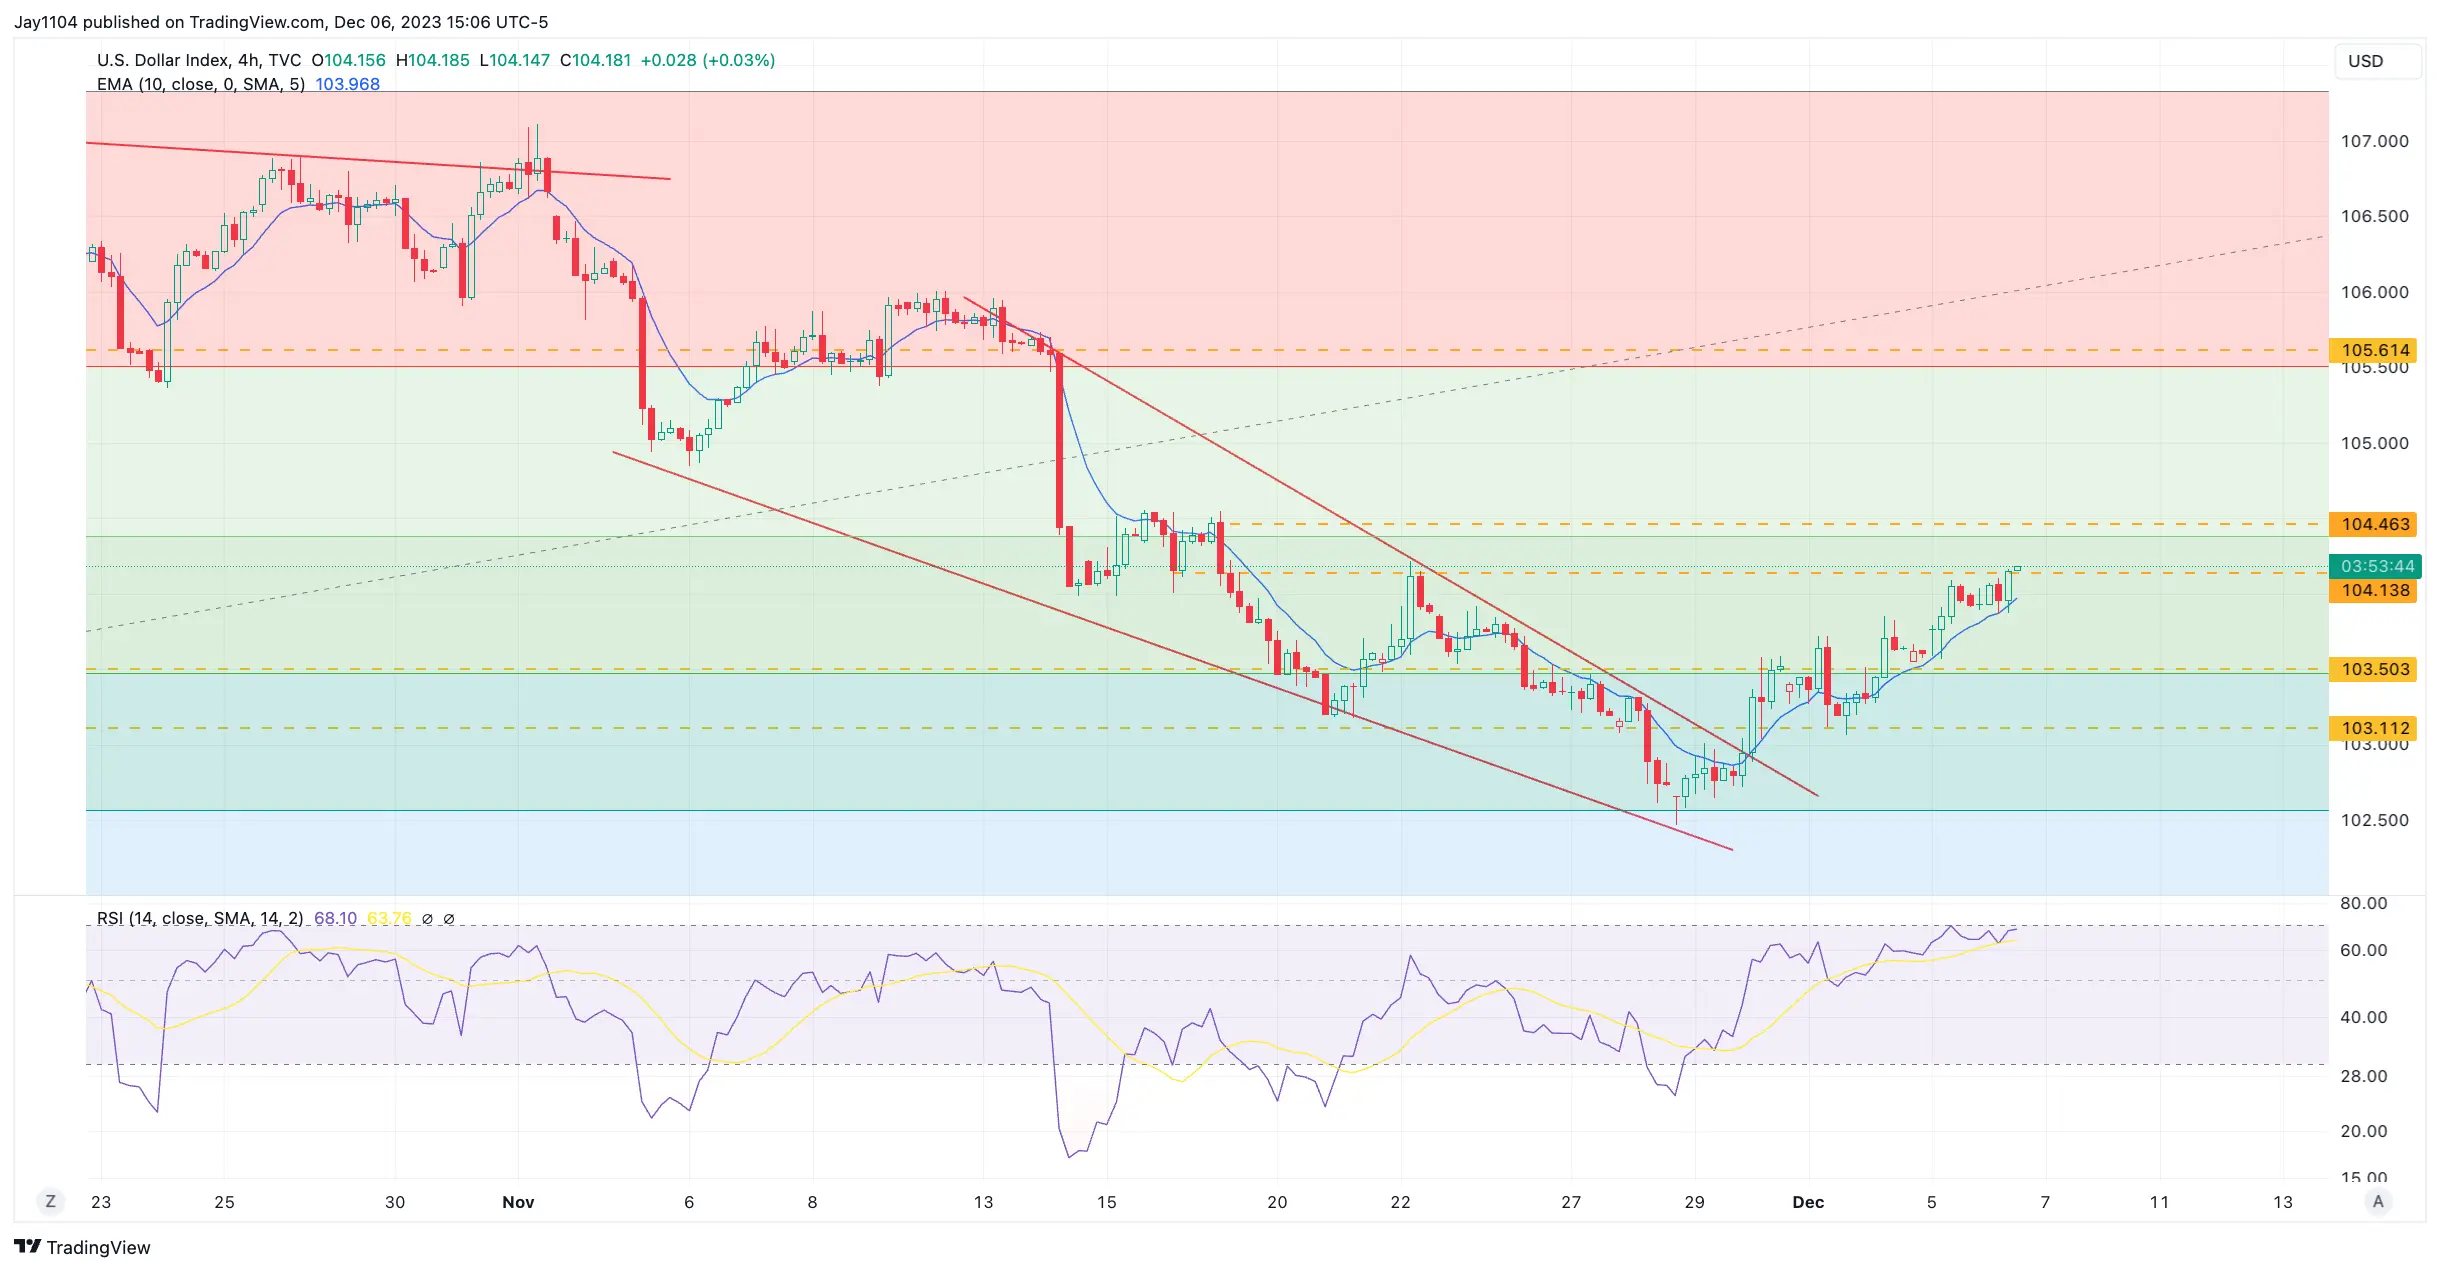Click the change value +0.028 (+0.03%)

point(708,60)
